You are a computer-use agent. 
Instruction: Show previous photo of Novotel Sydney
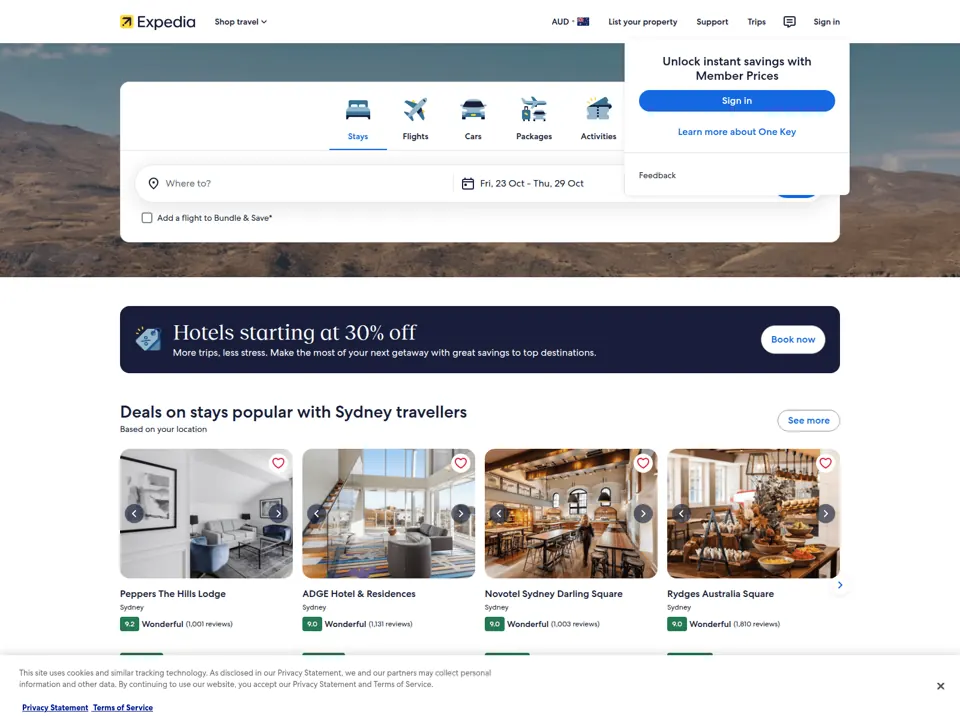[499, 514]
